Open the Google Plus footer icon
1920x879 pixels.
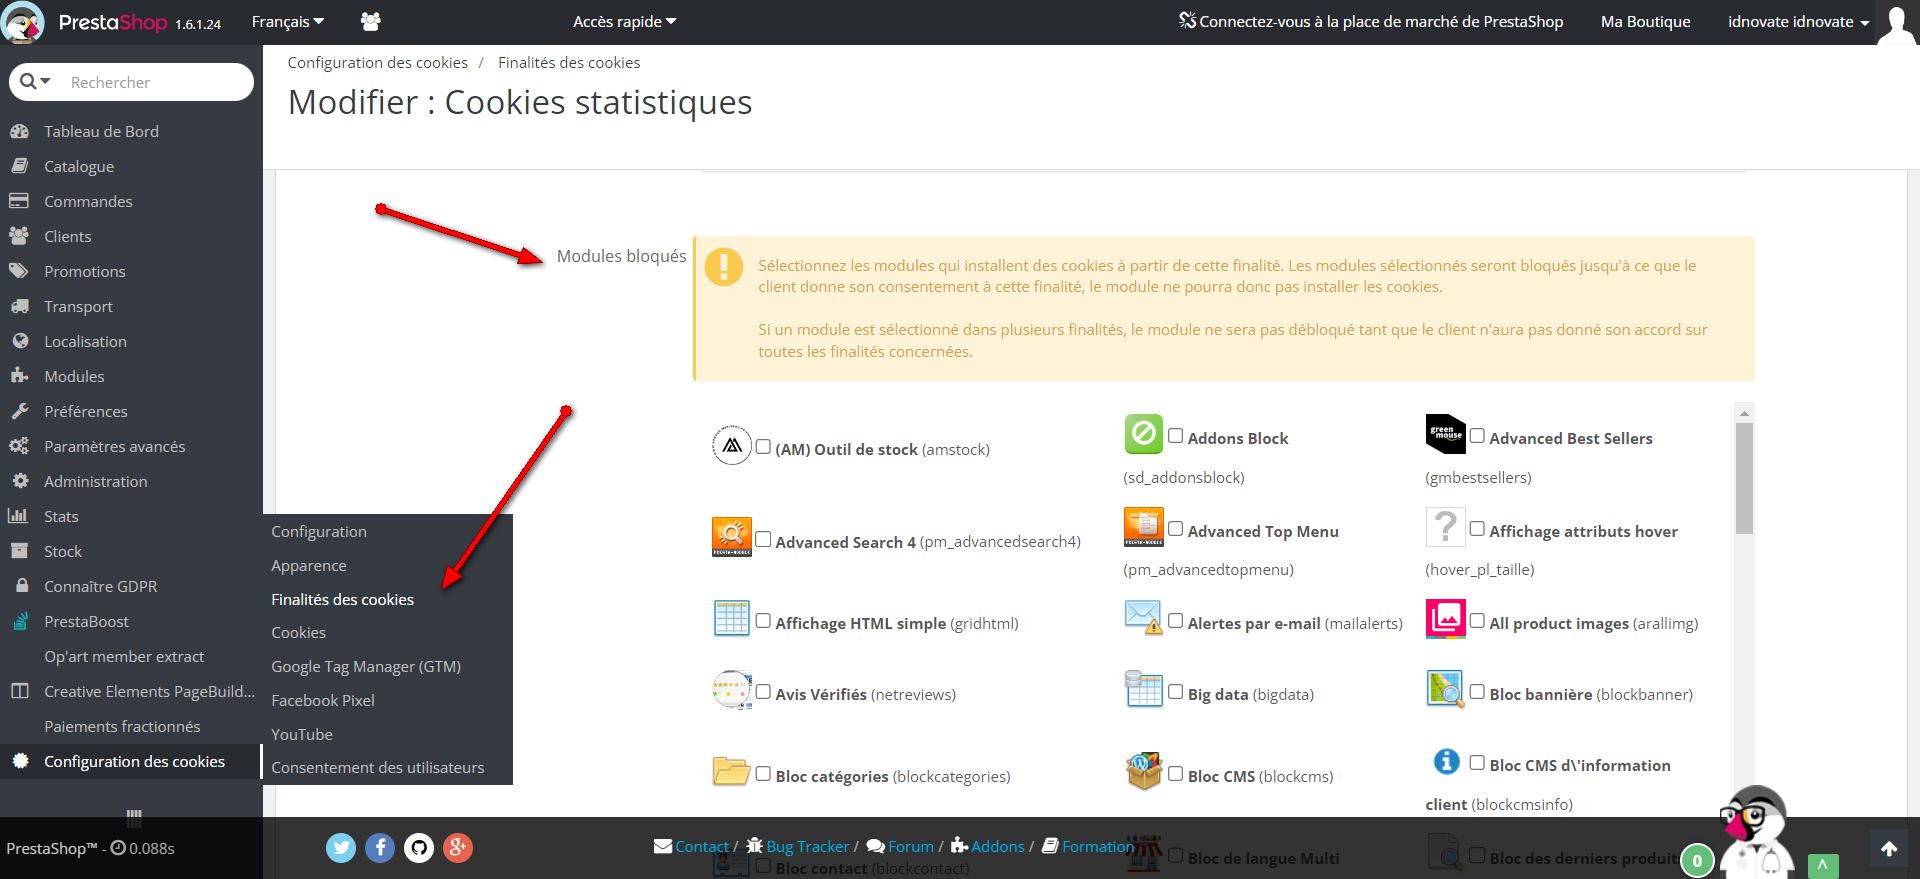tap(458, 848)
